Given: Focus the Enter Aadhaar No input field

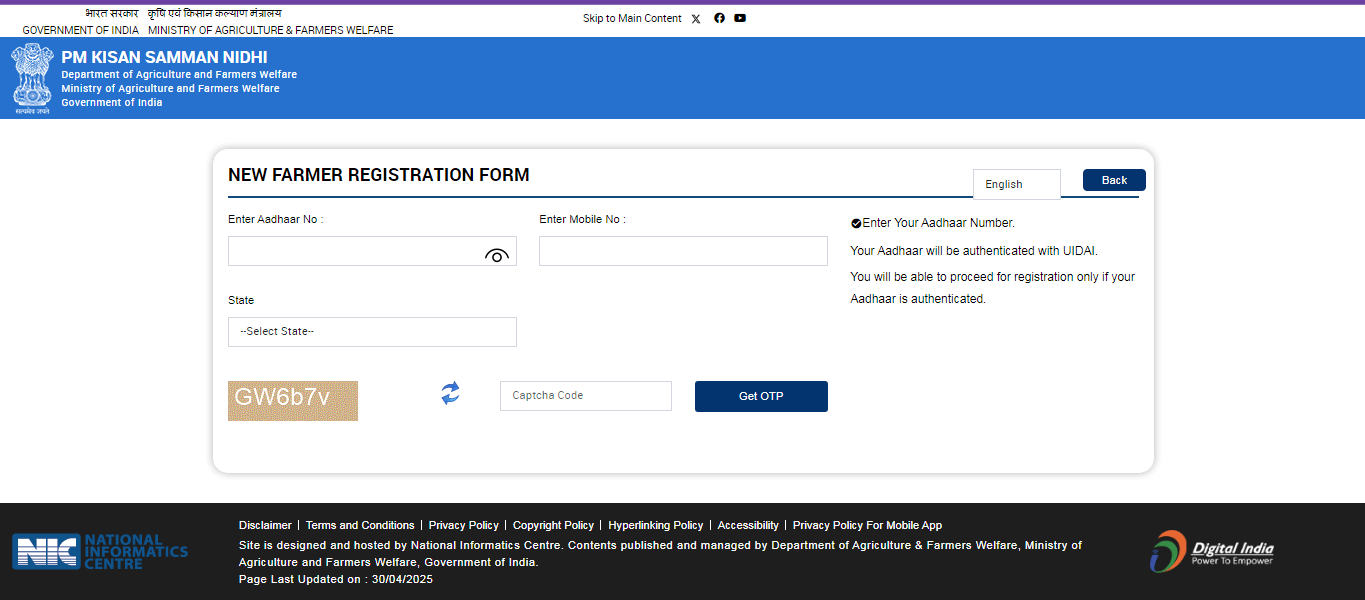Looking at the screenshot, I should (x=372, y=251).
